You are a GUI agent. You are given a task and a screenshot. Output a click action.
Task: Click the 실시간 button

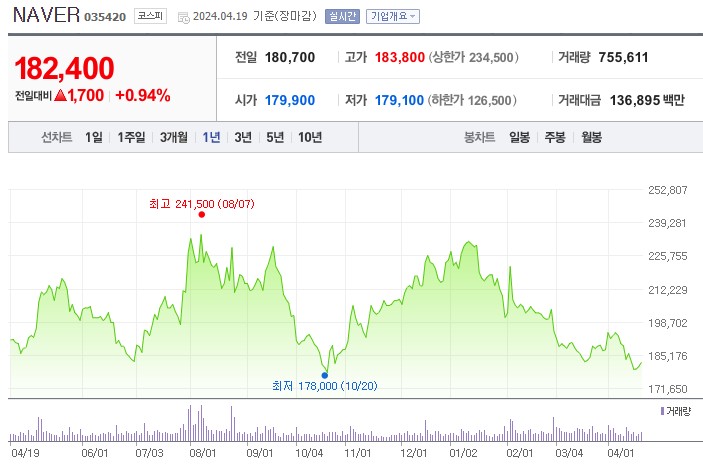[342, 17]
